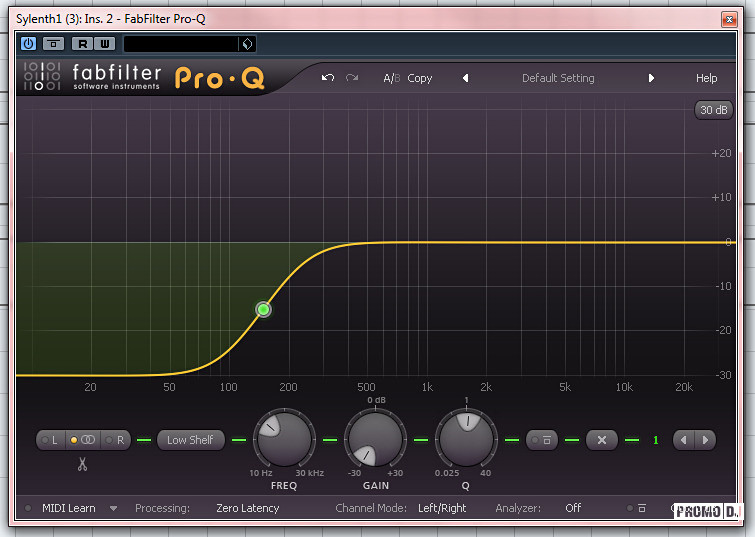
Task: Delete the band with the X button
Action: pos(601,440)
